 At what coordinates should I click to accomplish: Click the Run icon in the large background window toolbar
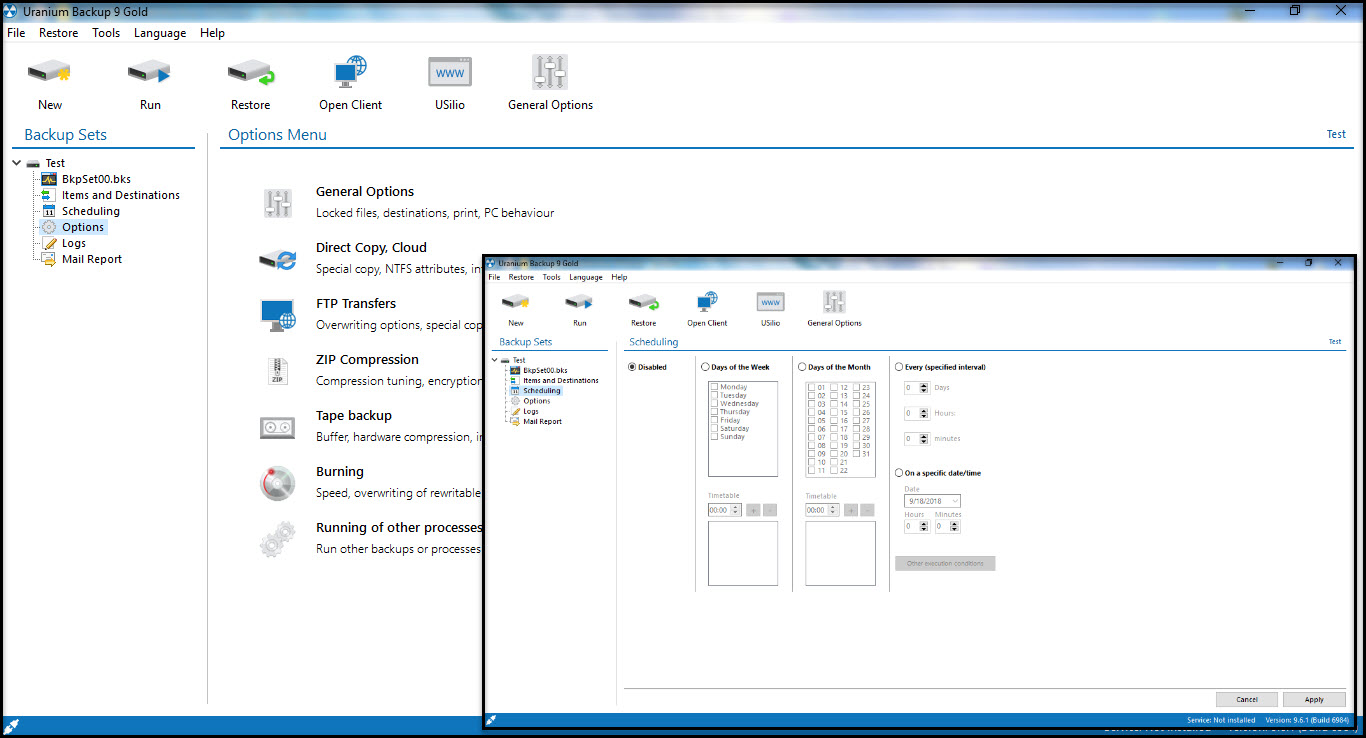point(150,72)
